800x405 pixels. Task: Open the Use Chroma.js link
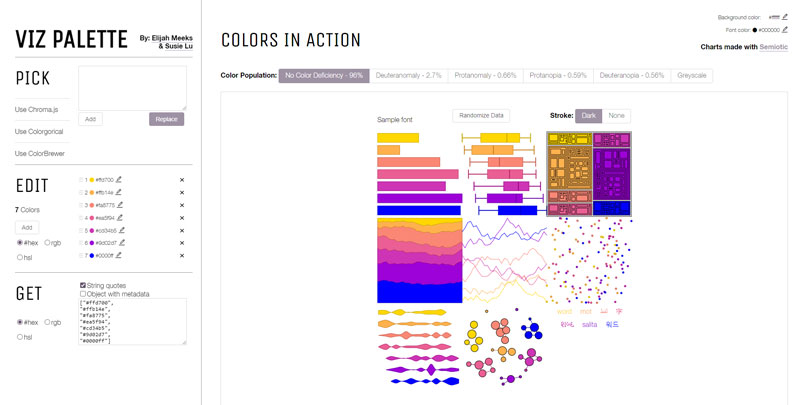37,110
